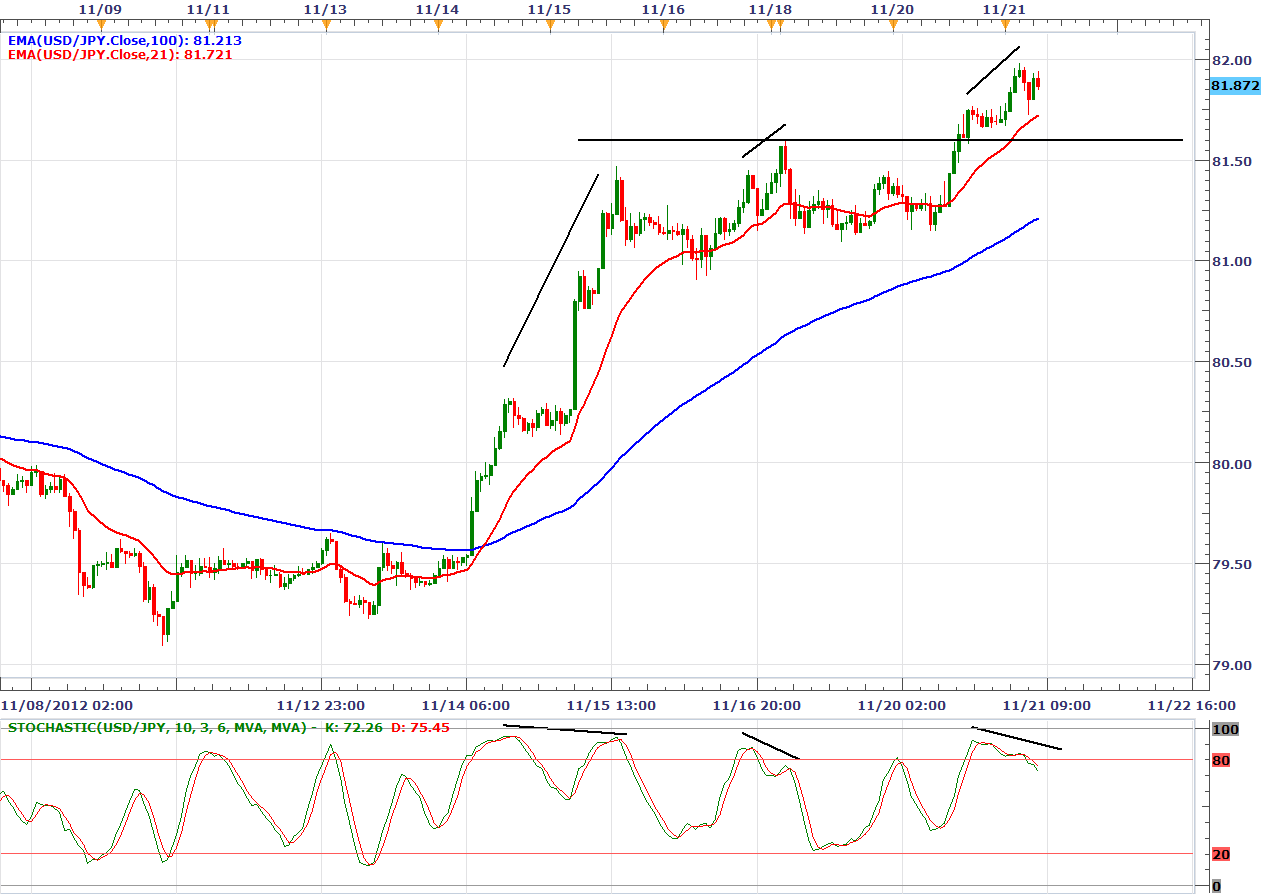1274x894 pixels.
Task: Click the orange marker under 11/15
Action: coord(549,25)
